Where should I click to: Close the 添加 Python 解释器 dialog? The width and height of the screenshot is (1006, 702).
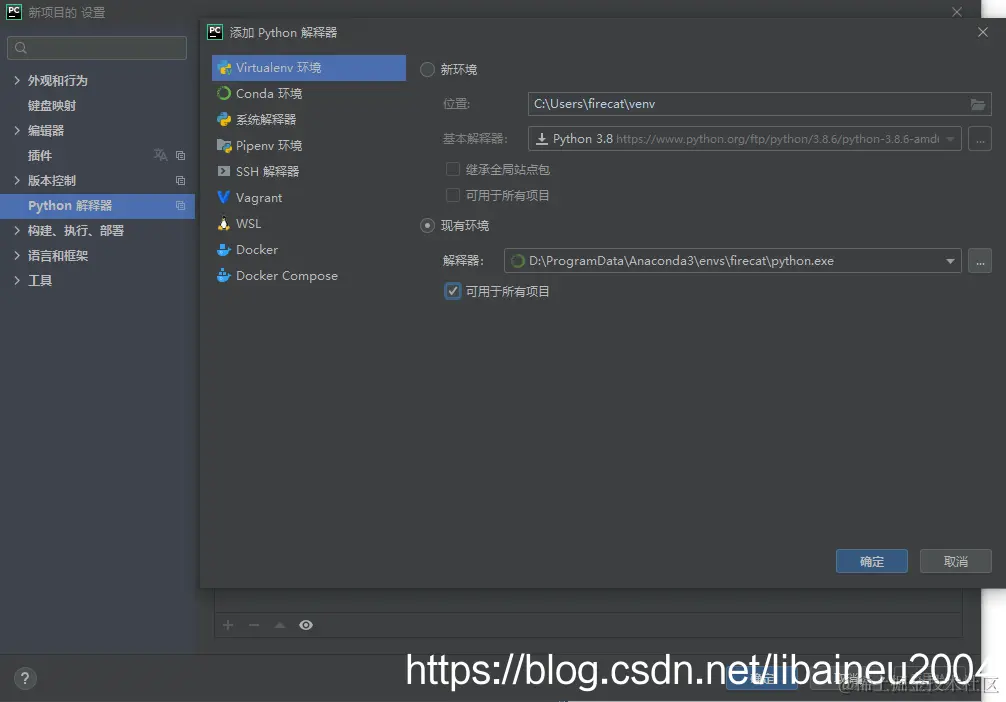point(982,32)
